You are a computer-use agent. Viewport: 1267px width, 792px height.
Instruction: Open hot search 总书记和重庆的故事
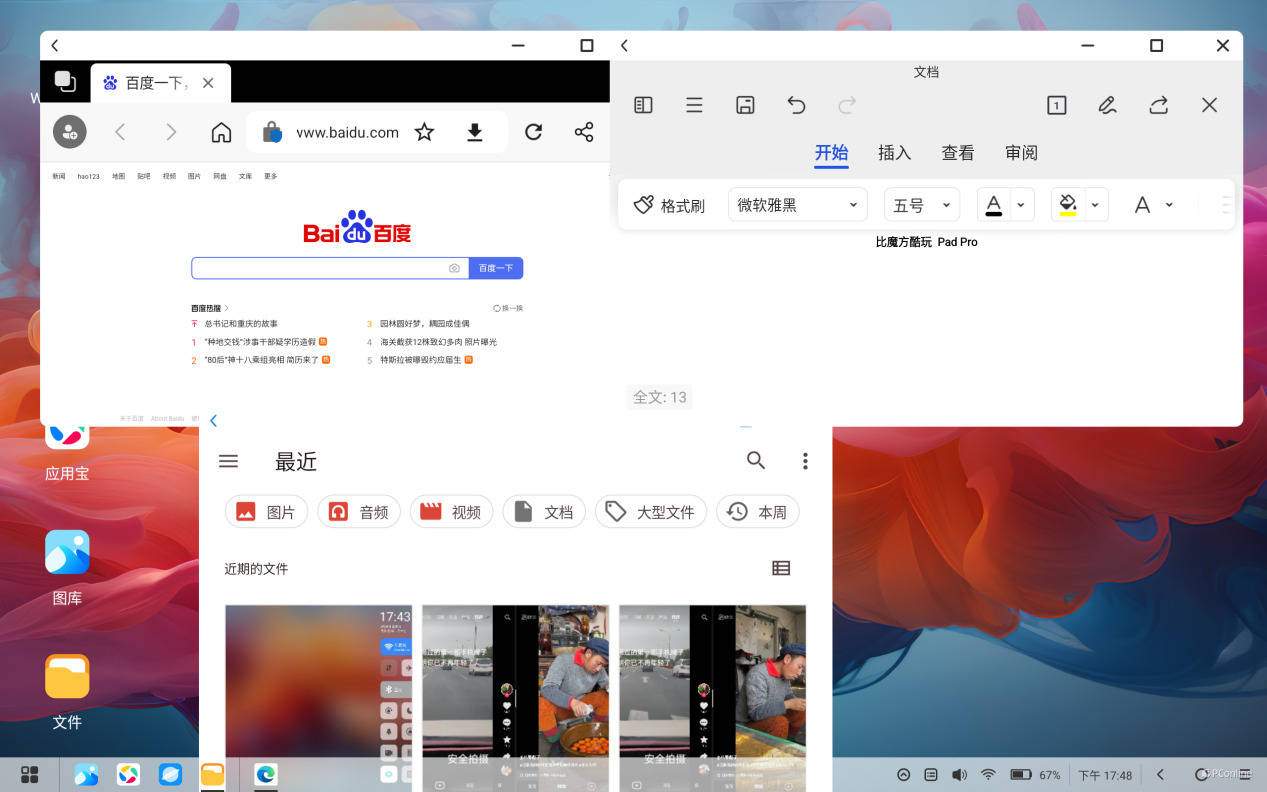241,324
